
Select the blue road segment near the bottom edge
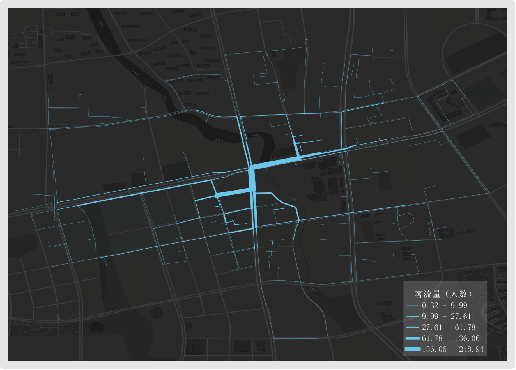(300, 338)
